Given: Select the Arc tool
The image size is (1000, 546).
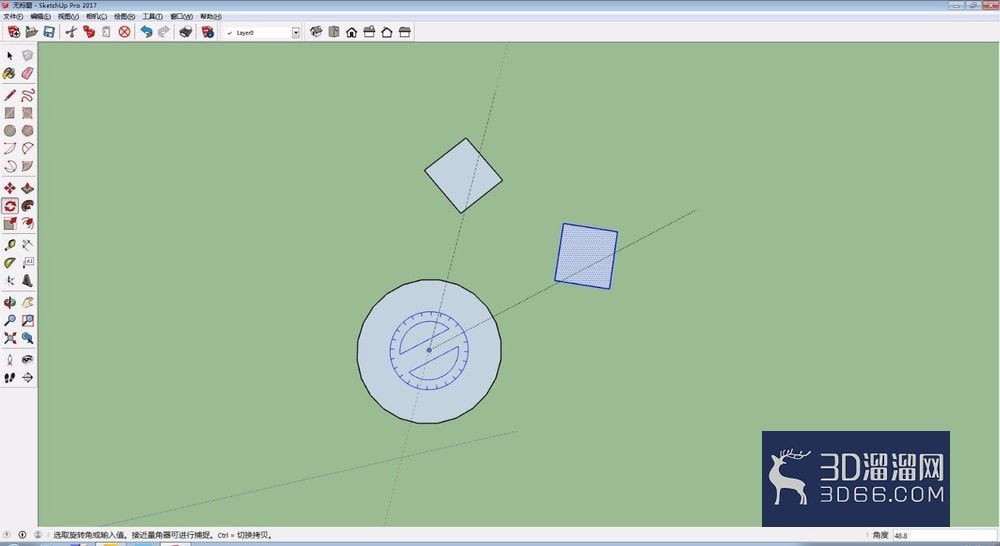Looking at the screenshot, I should click(10, 149).
